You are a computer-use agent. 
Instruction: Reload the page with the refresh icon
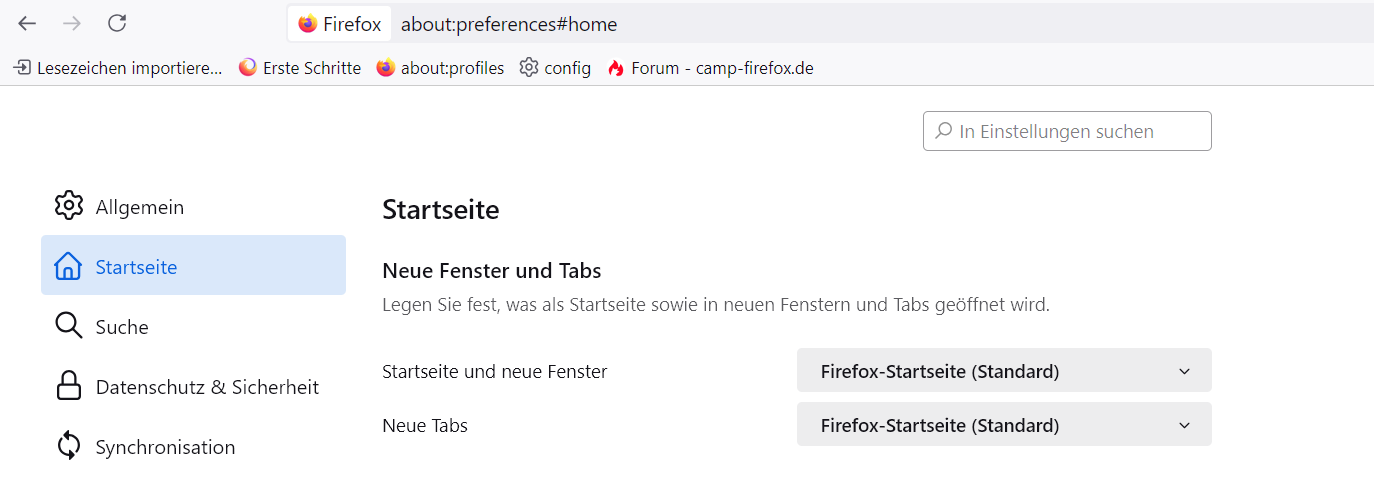[117, 23]
